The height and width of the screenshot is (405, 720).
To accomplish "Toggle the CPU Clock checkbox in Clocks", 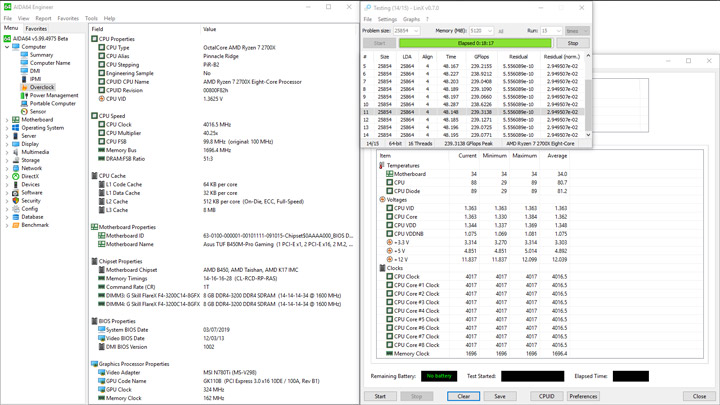I will click(x=389, y=276).
